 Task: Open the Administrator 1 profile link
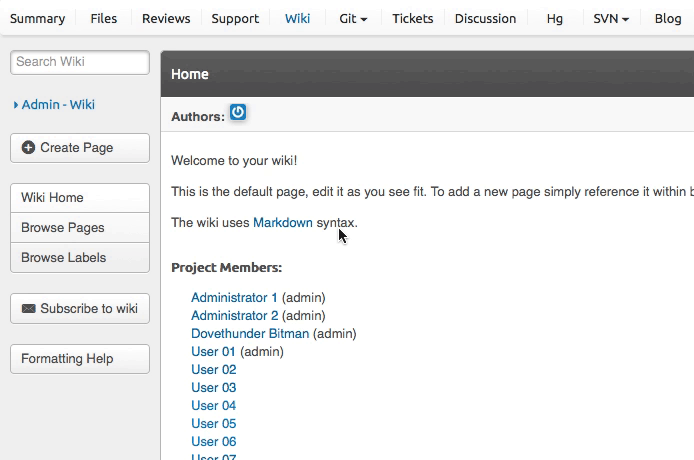tap(234, 298)
